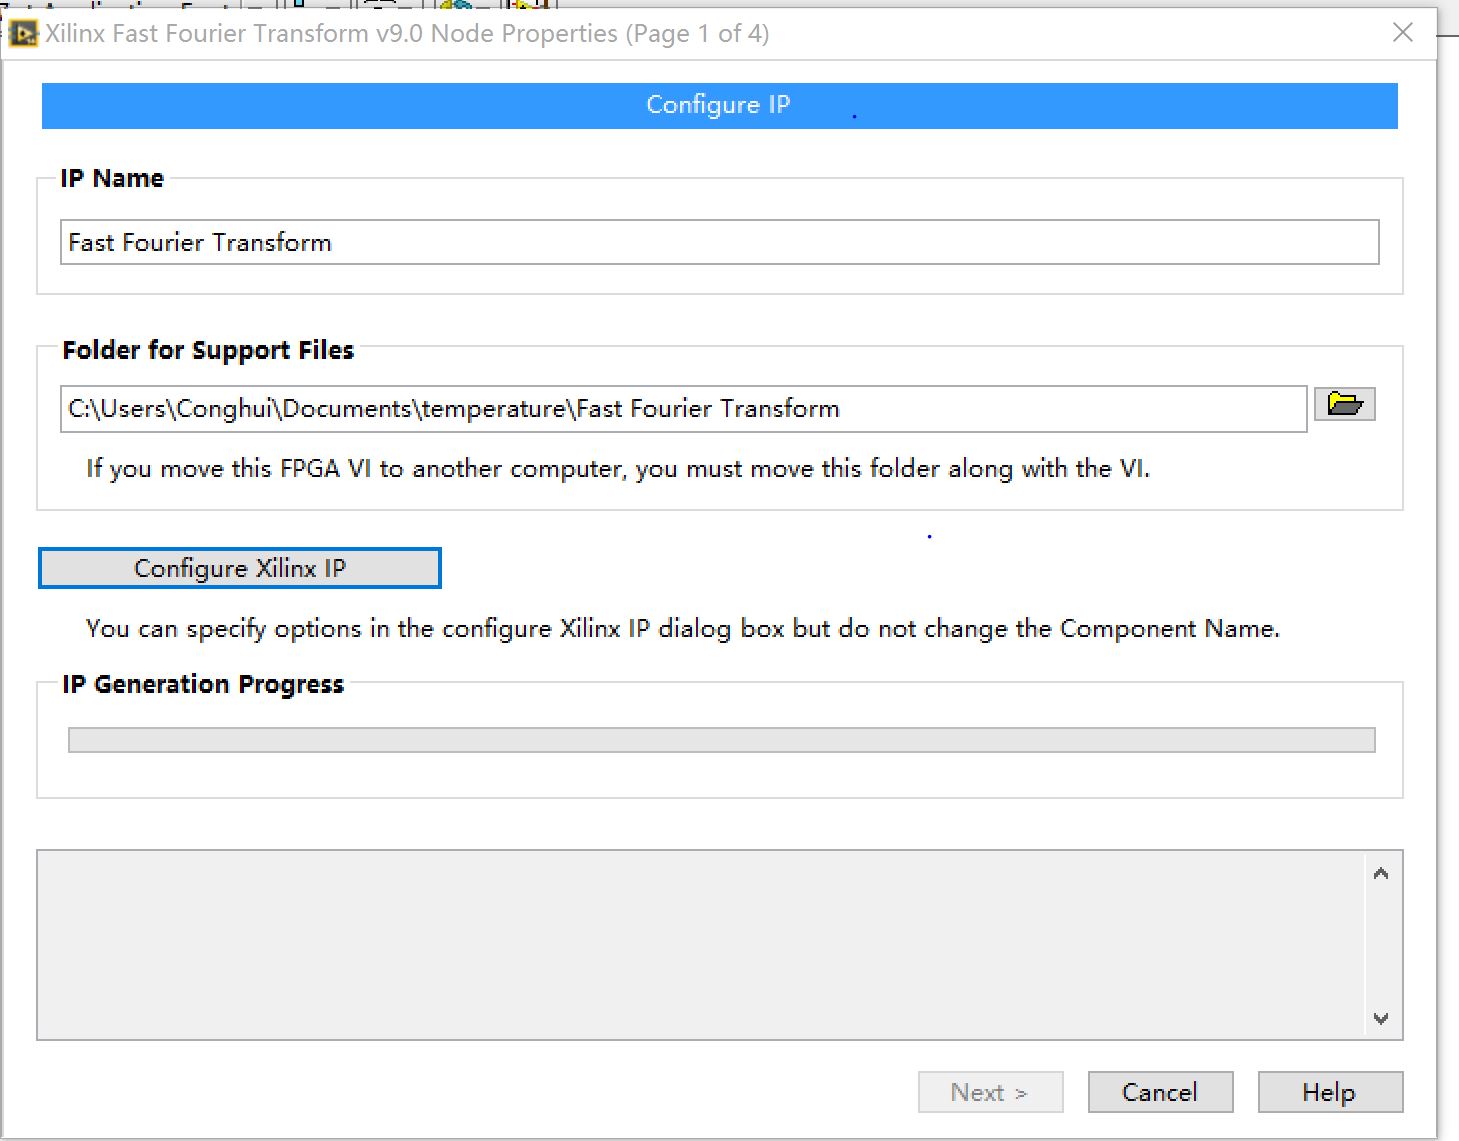This screenshot has height=1141, width=1459.
Task: Click the log box scroll up arrow
Action: (x=1381, y=873)
